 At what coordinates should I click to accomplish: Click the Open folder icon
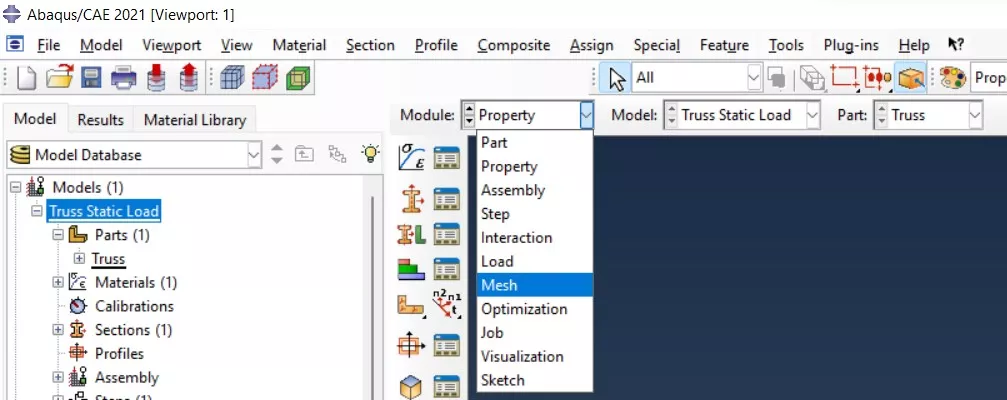coord(60,78)
